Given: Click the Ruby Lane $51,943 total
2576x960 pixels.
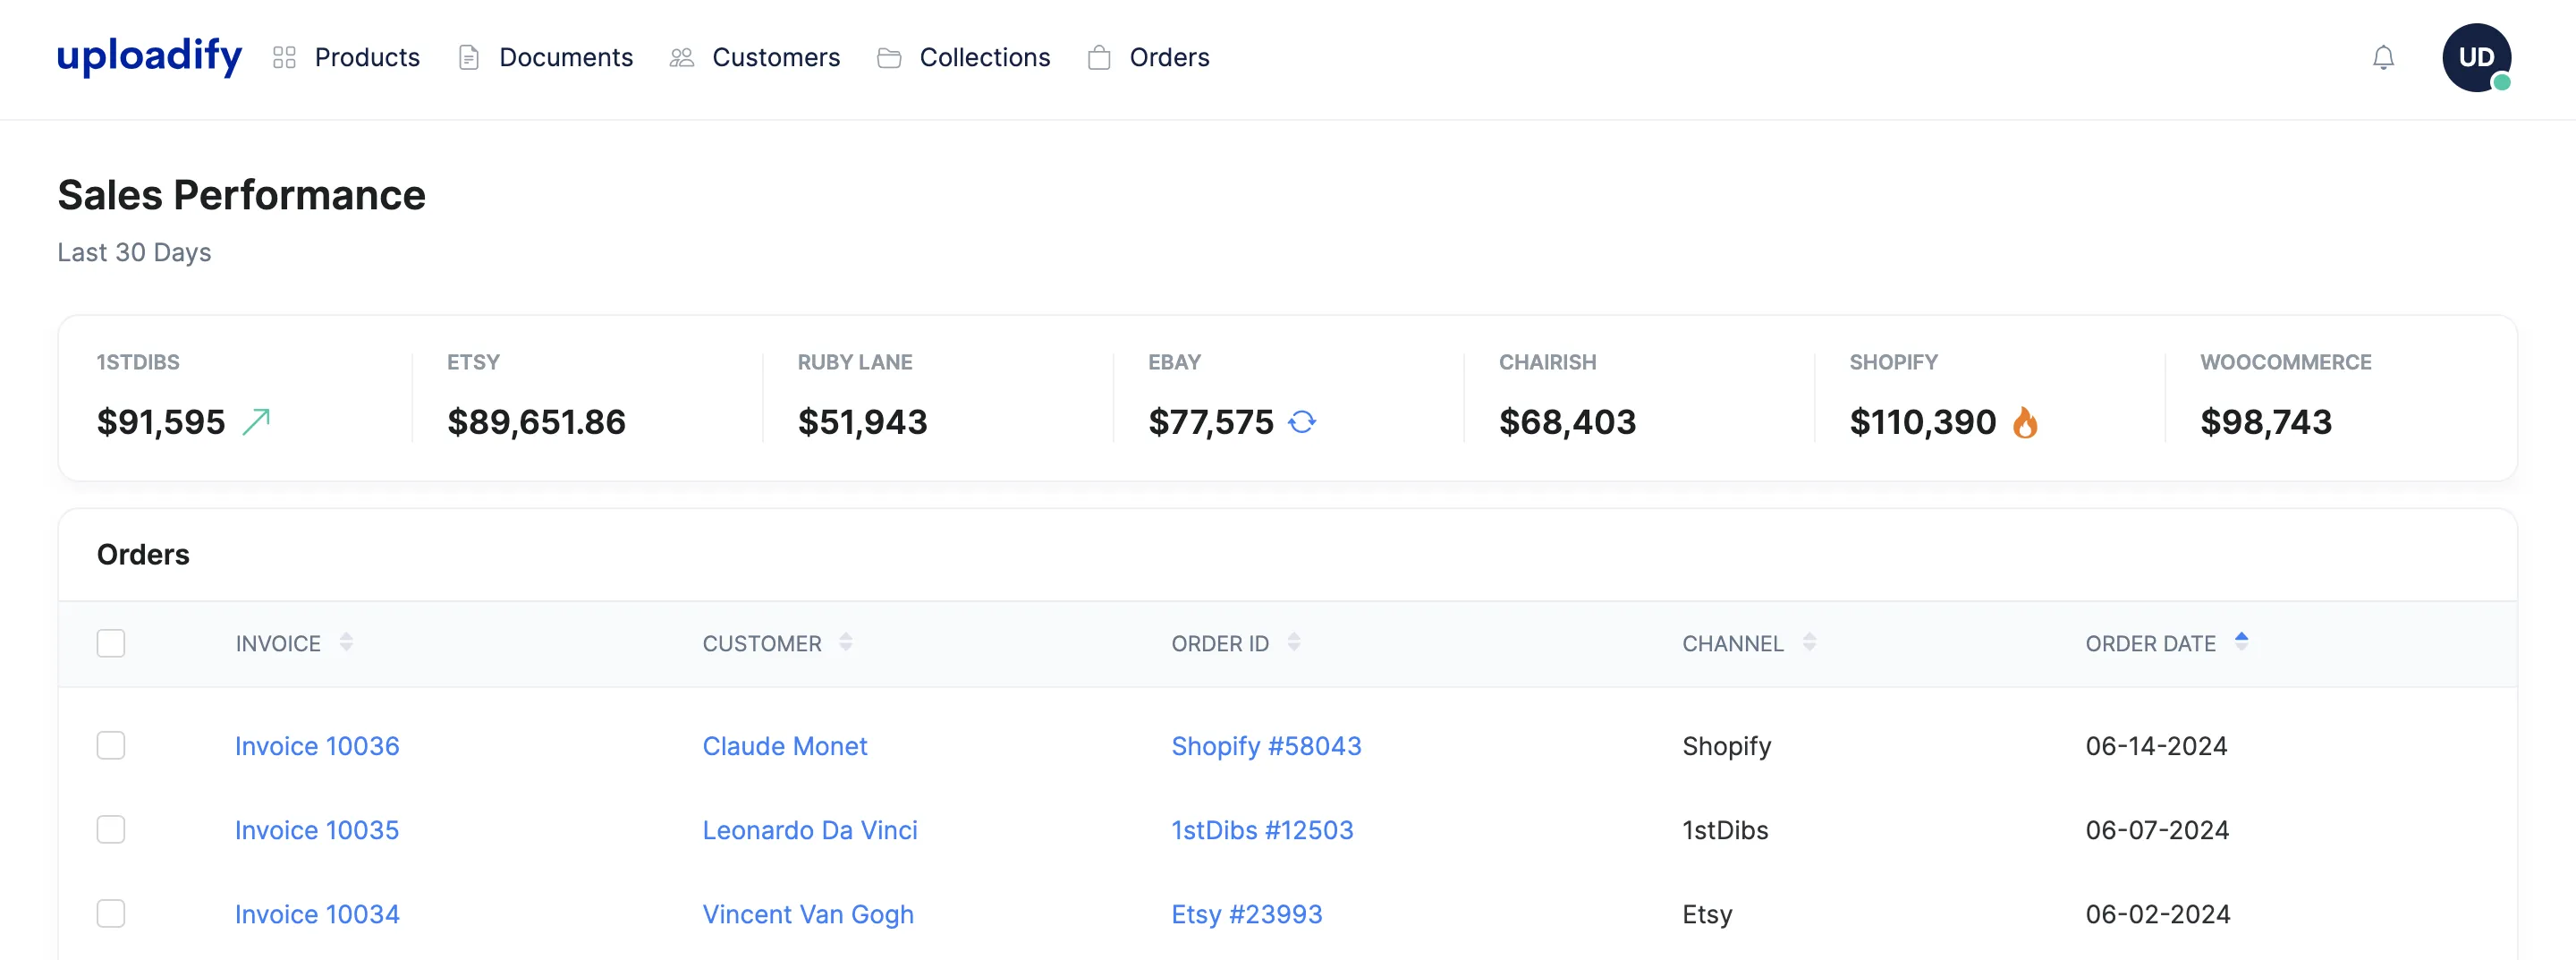Looking at the screenshot, I should (862, 422).
